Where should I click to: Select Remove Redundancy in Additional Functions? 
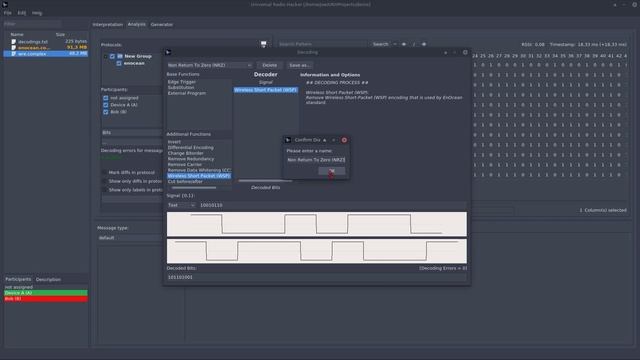pos(191,159)
